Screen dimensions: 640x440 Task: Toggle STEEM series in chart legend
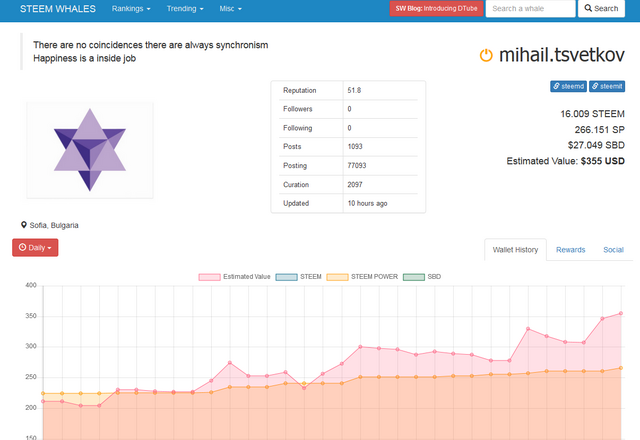pyautogui.click(x=298, y=277)
